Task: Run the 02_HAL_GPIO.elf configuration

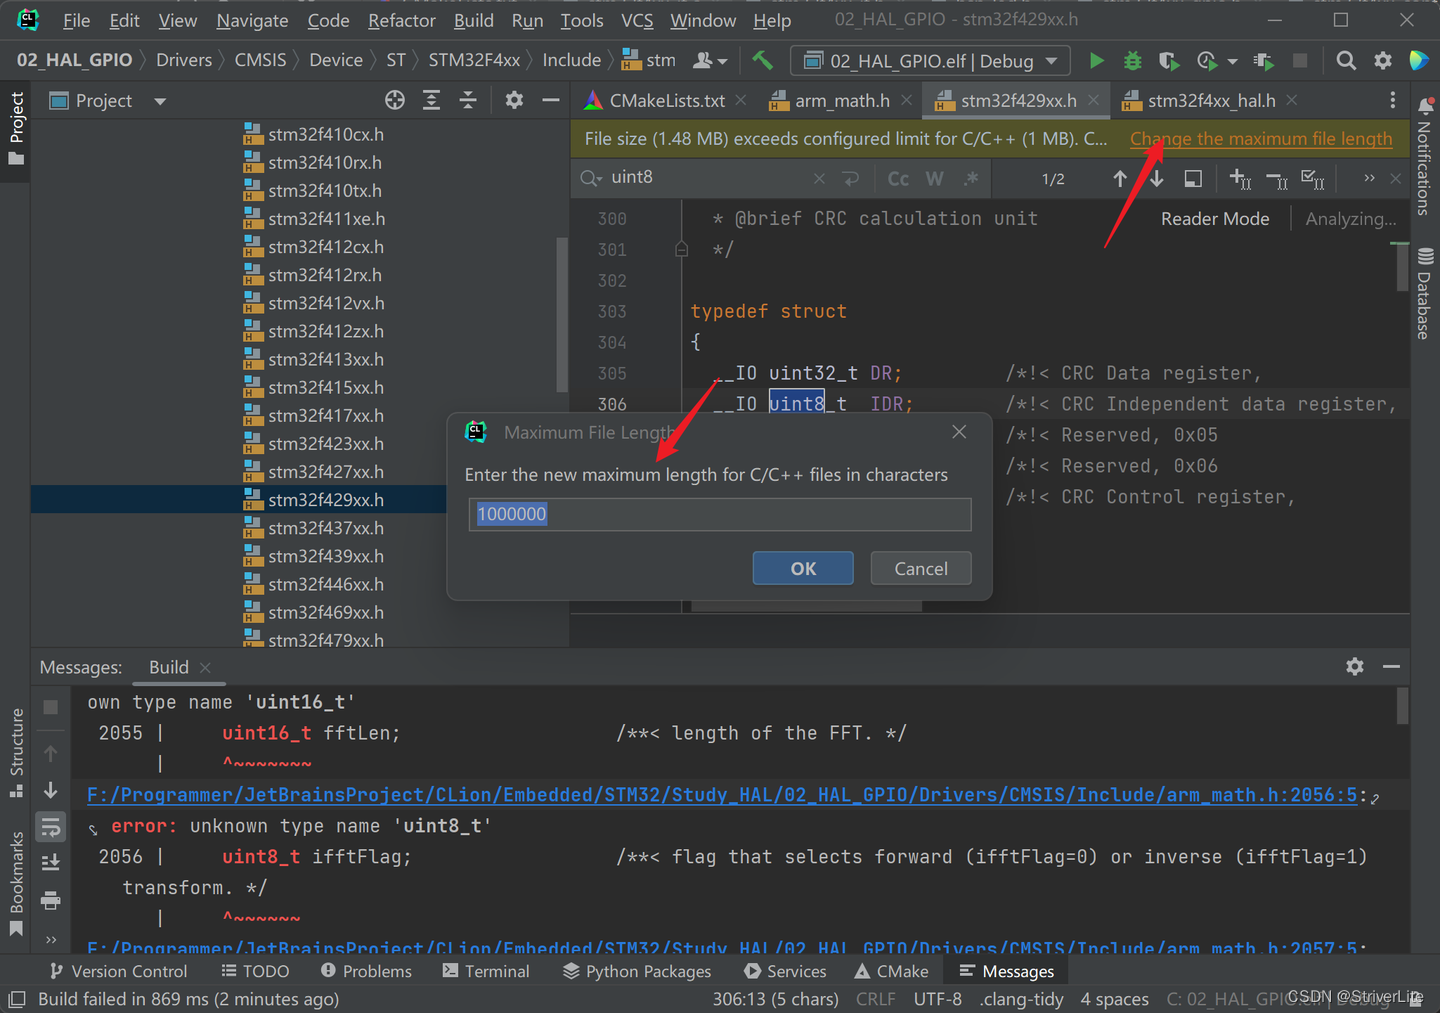Action: point(1096,61)
